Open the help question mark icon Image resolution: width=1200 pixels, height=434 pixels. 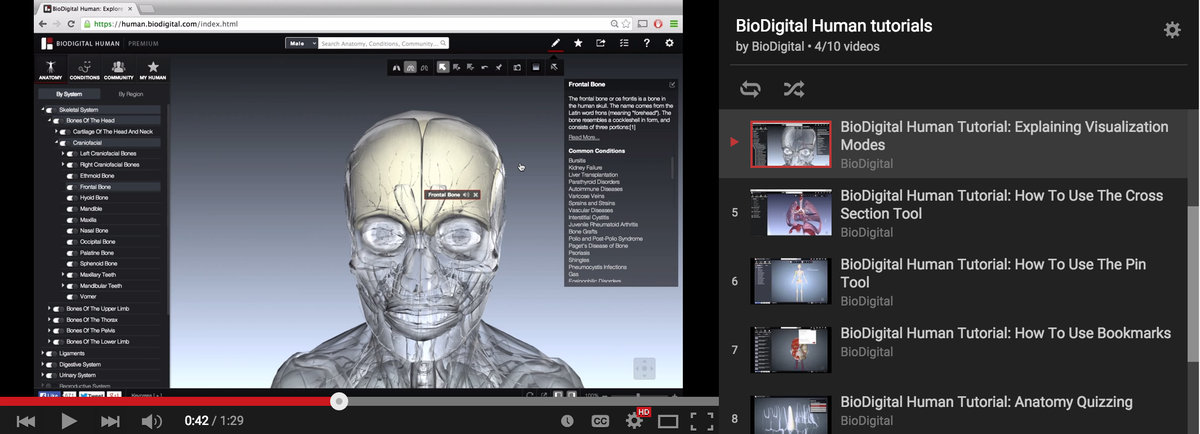(647, 43)
